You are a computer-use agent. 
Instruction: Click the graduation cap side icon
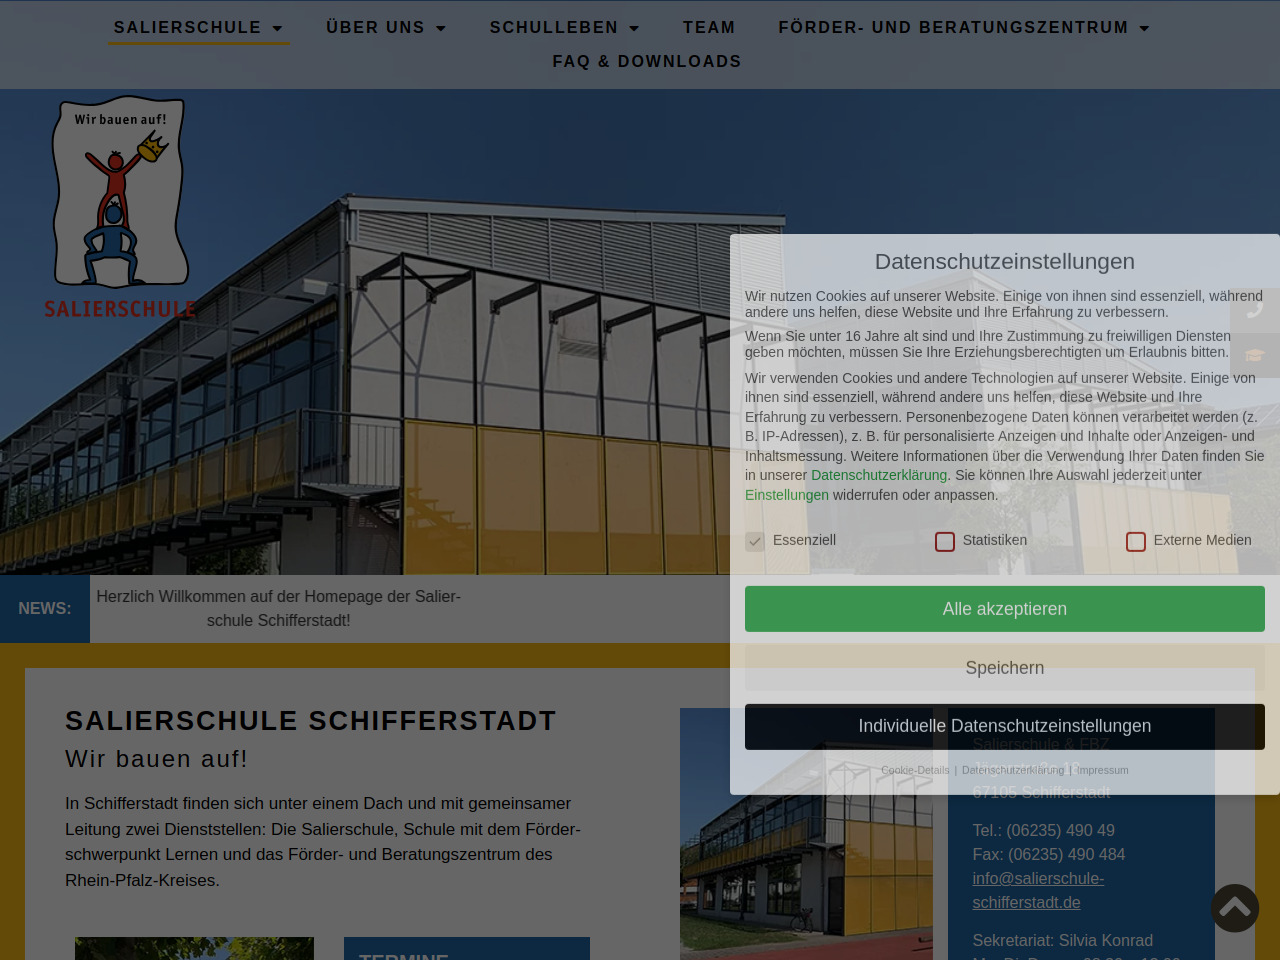point(1256,355)
